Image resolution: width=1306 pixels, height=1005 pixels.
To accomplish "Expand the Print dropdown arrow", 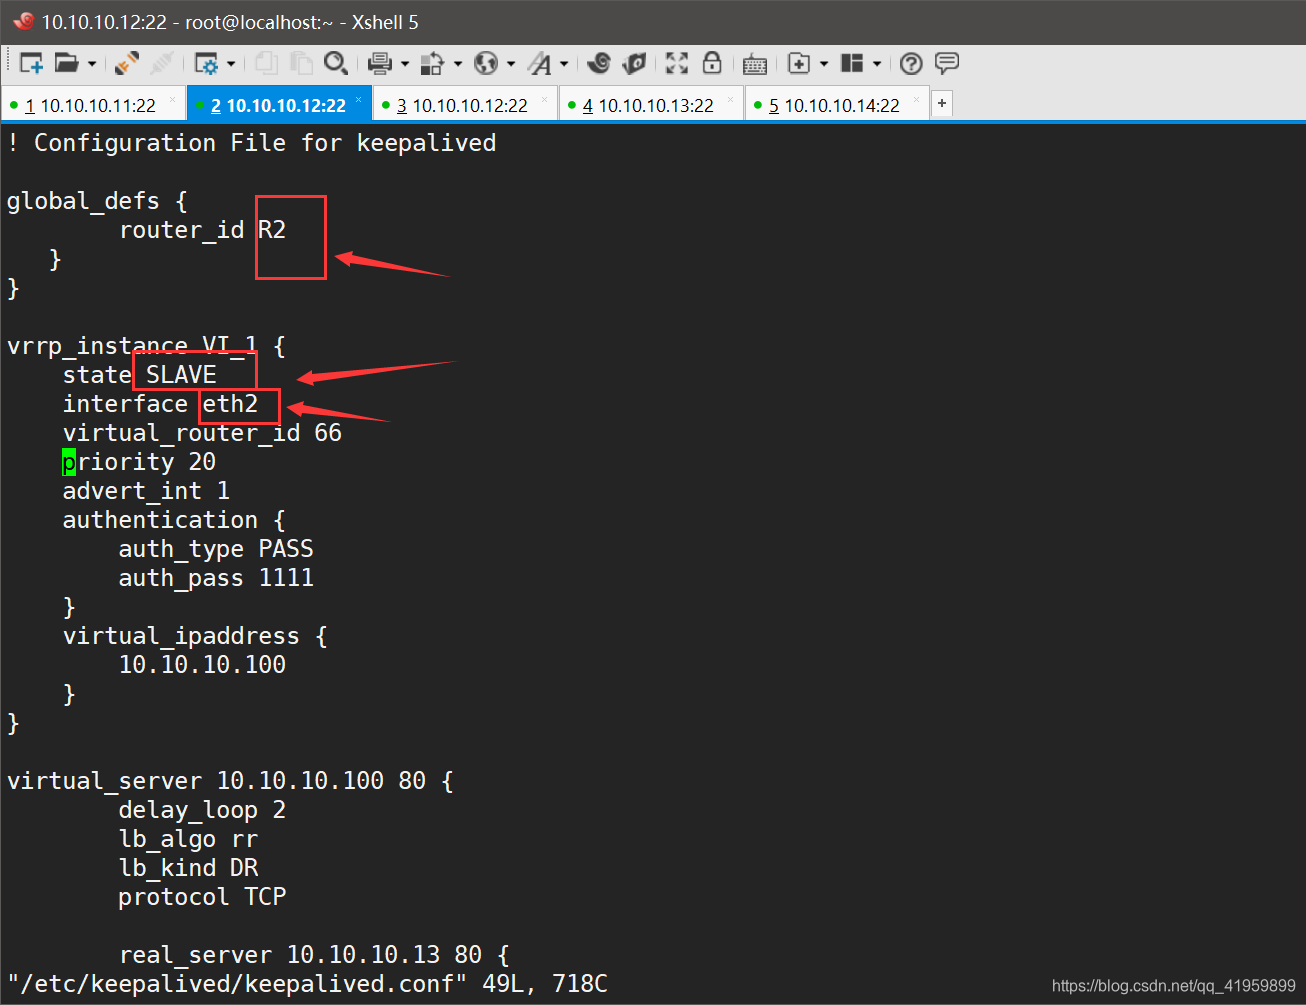I will click(405, 64).
